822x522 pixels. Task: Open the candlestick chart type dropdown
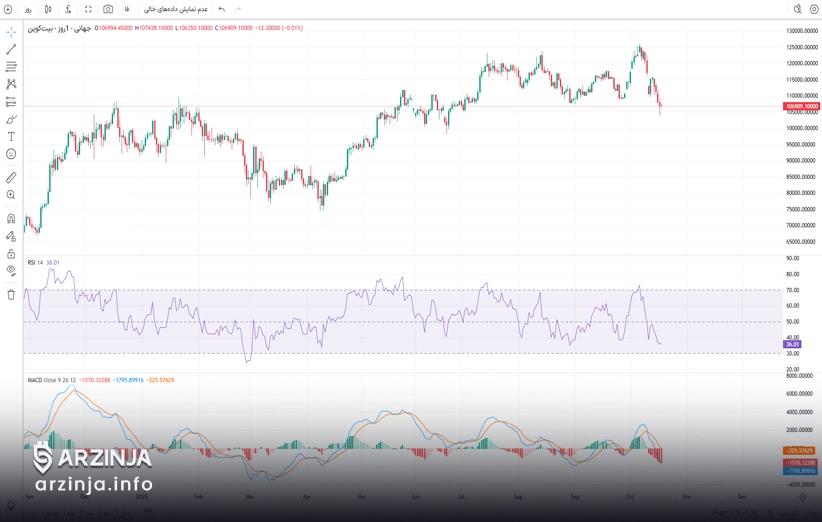(48, 9)
